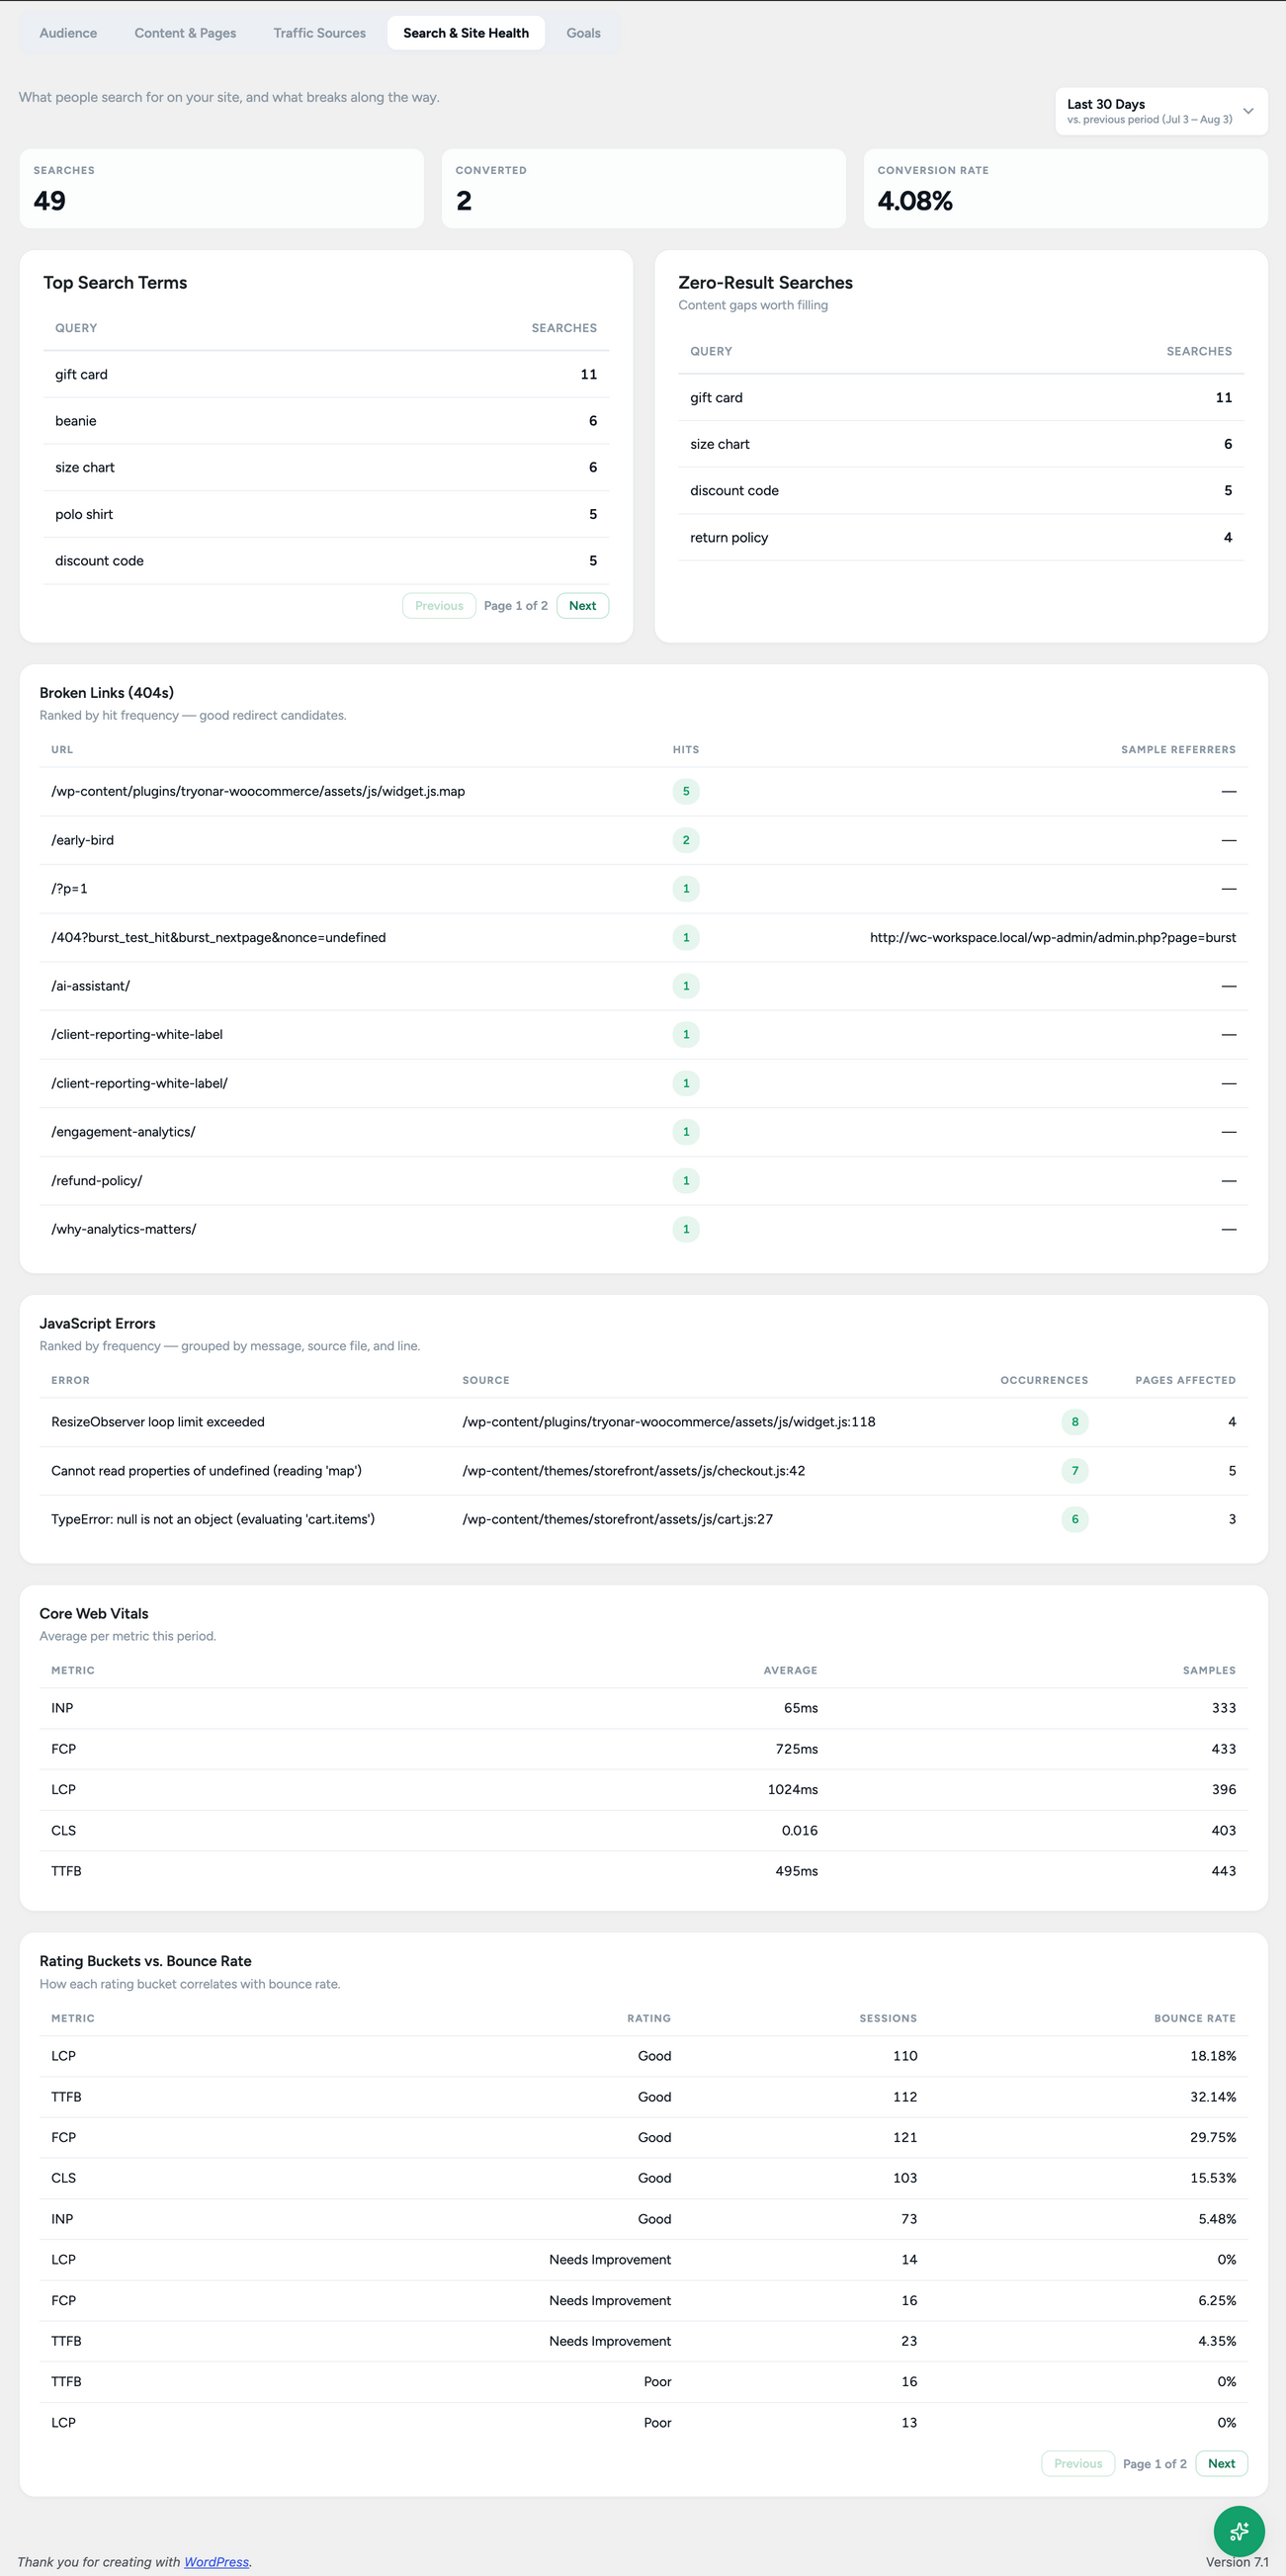Click the /why-analytics-matters/ broken URL
Viewport: 1286px width, 2576px height.
tap(124, 1230)
